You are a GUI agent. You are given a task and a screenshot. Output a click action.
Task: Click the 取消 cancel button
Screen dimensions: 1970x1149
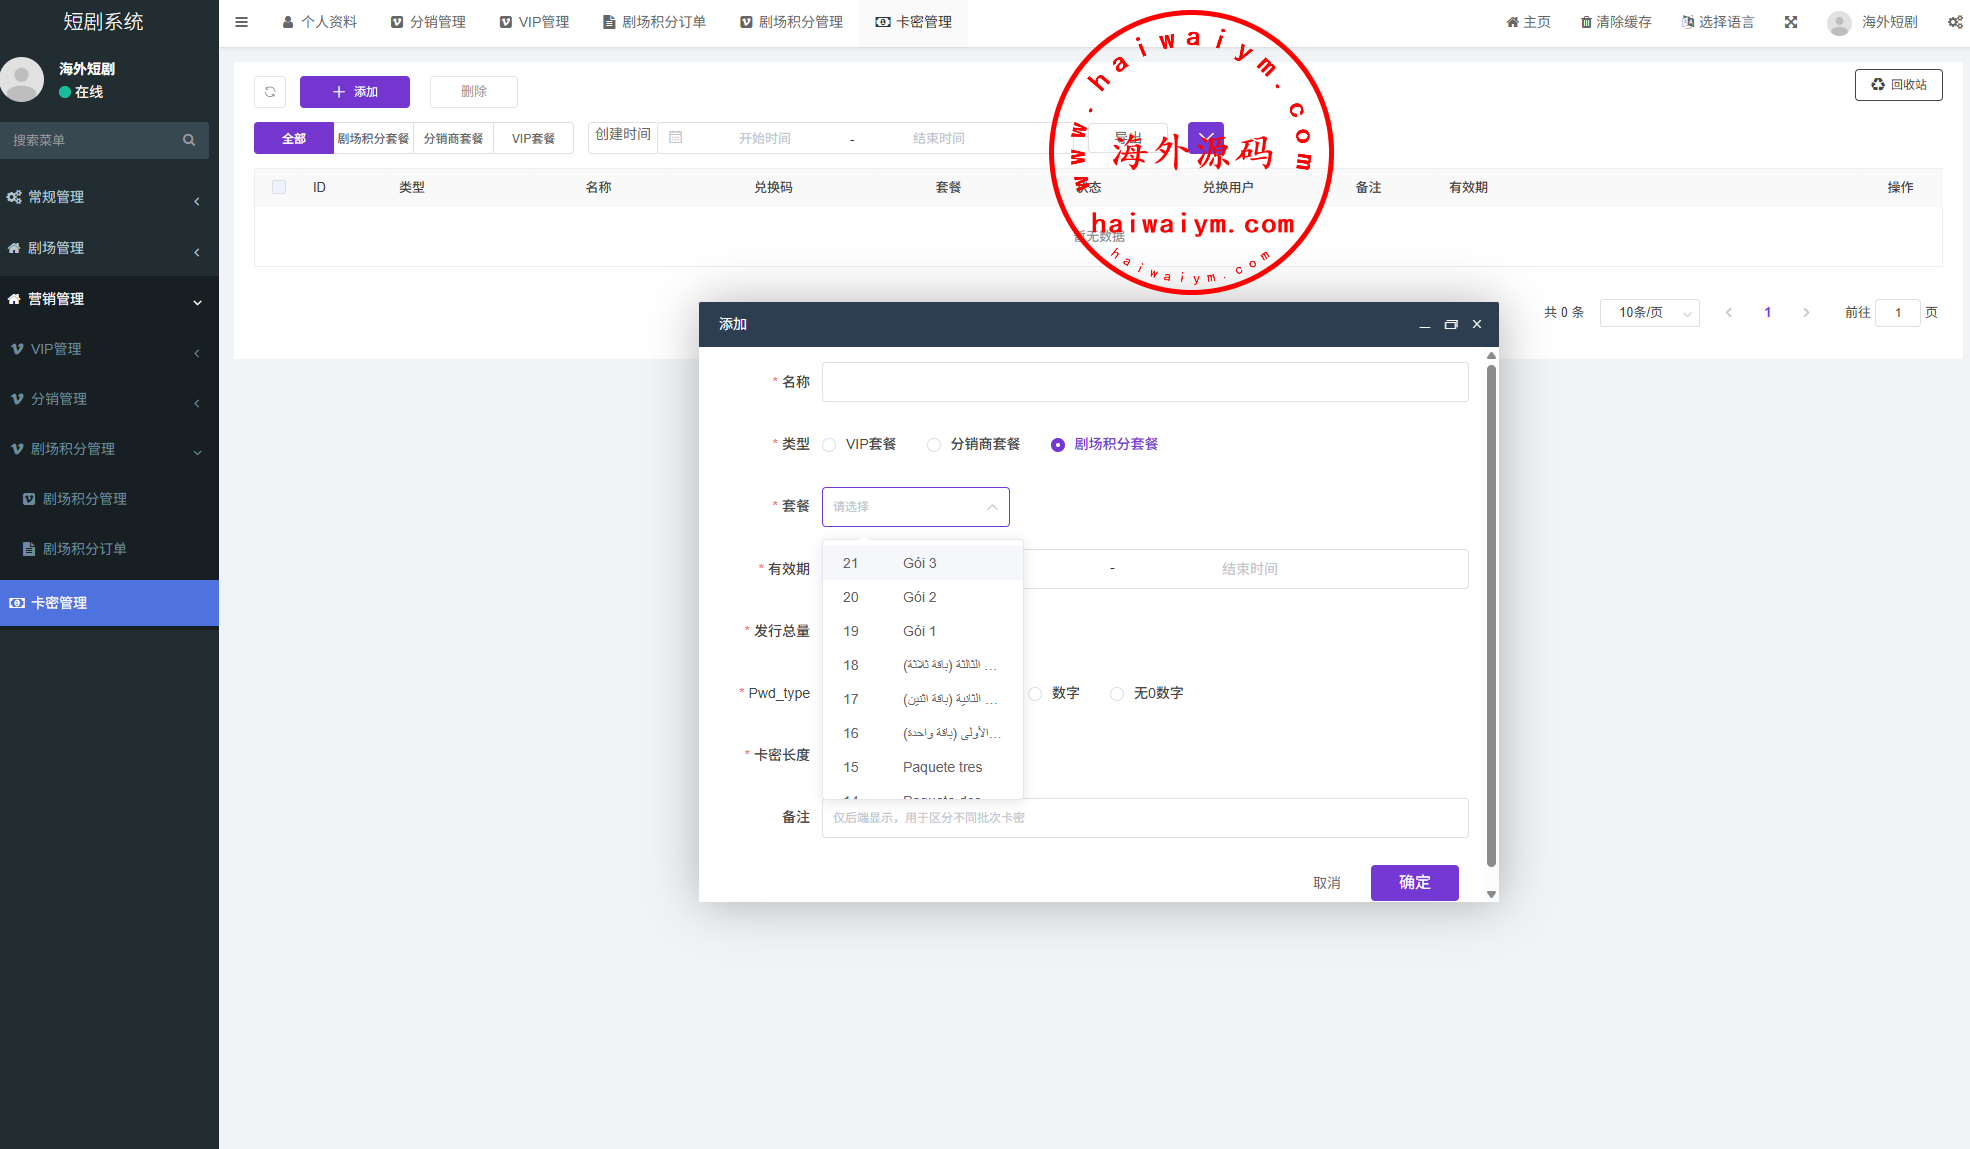[1326, 883]
